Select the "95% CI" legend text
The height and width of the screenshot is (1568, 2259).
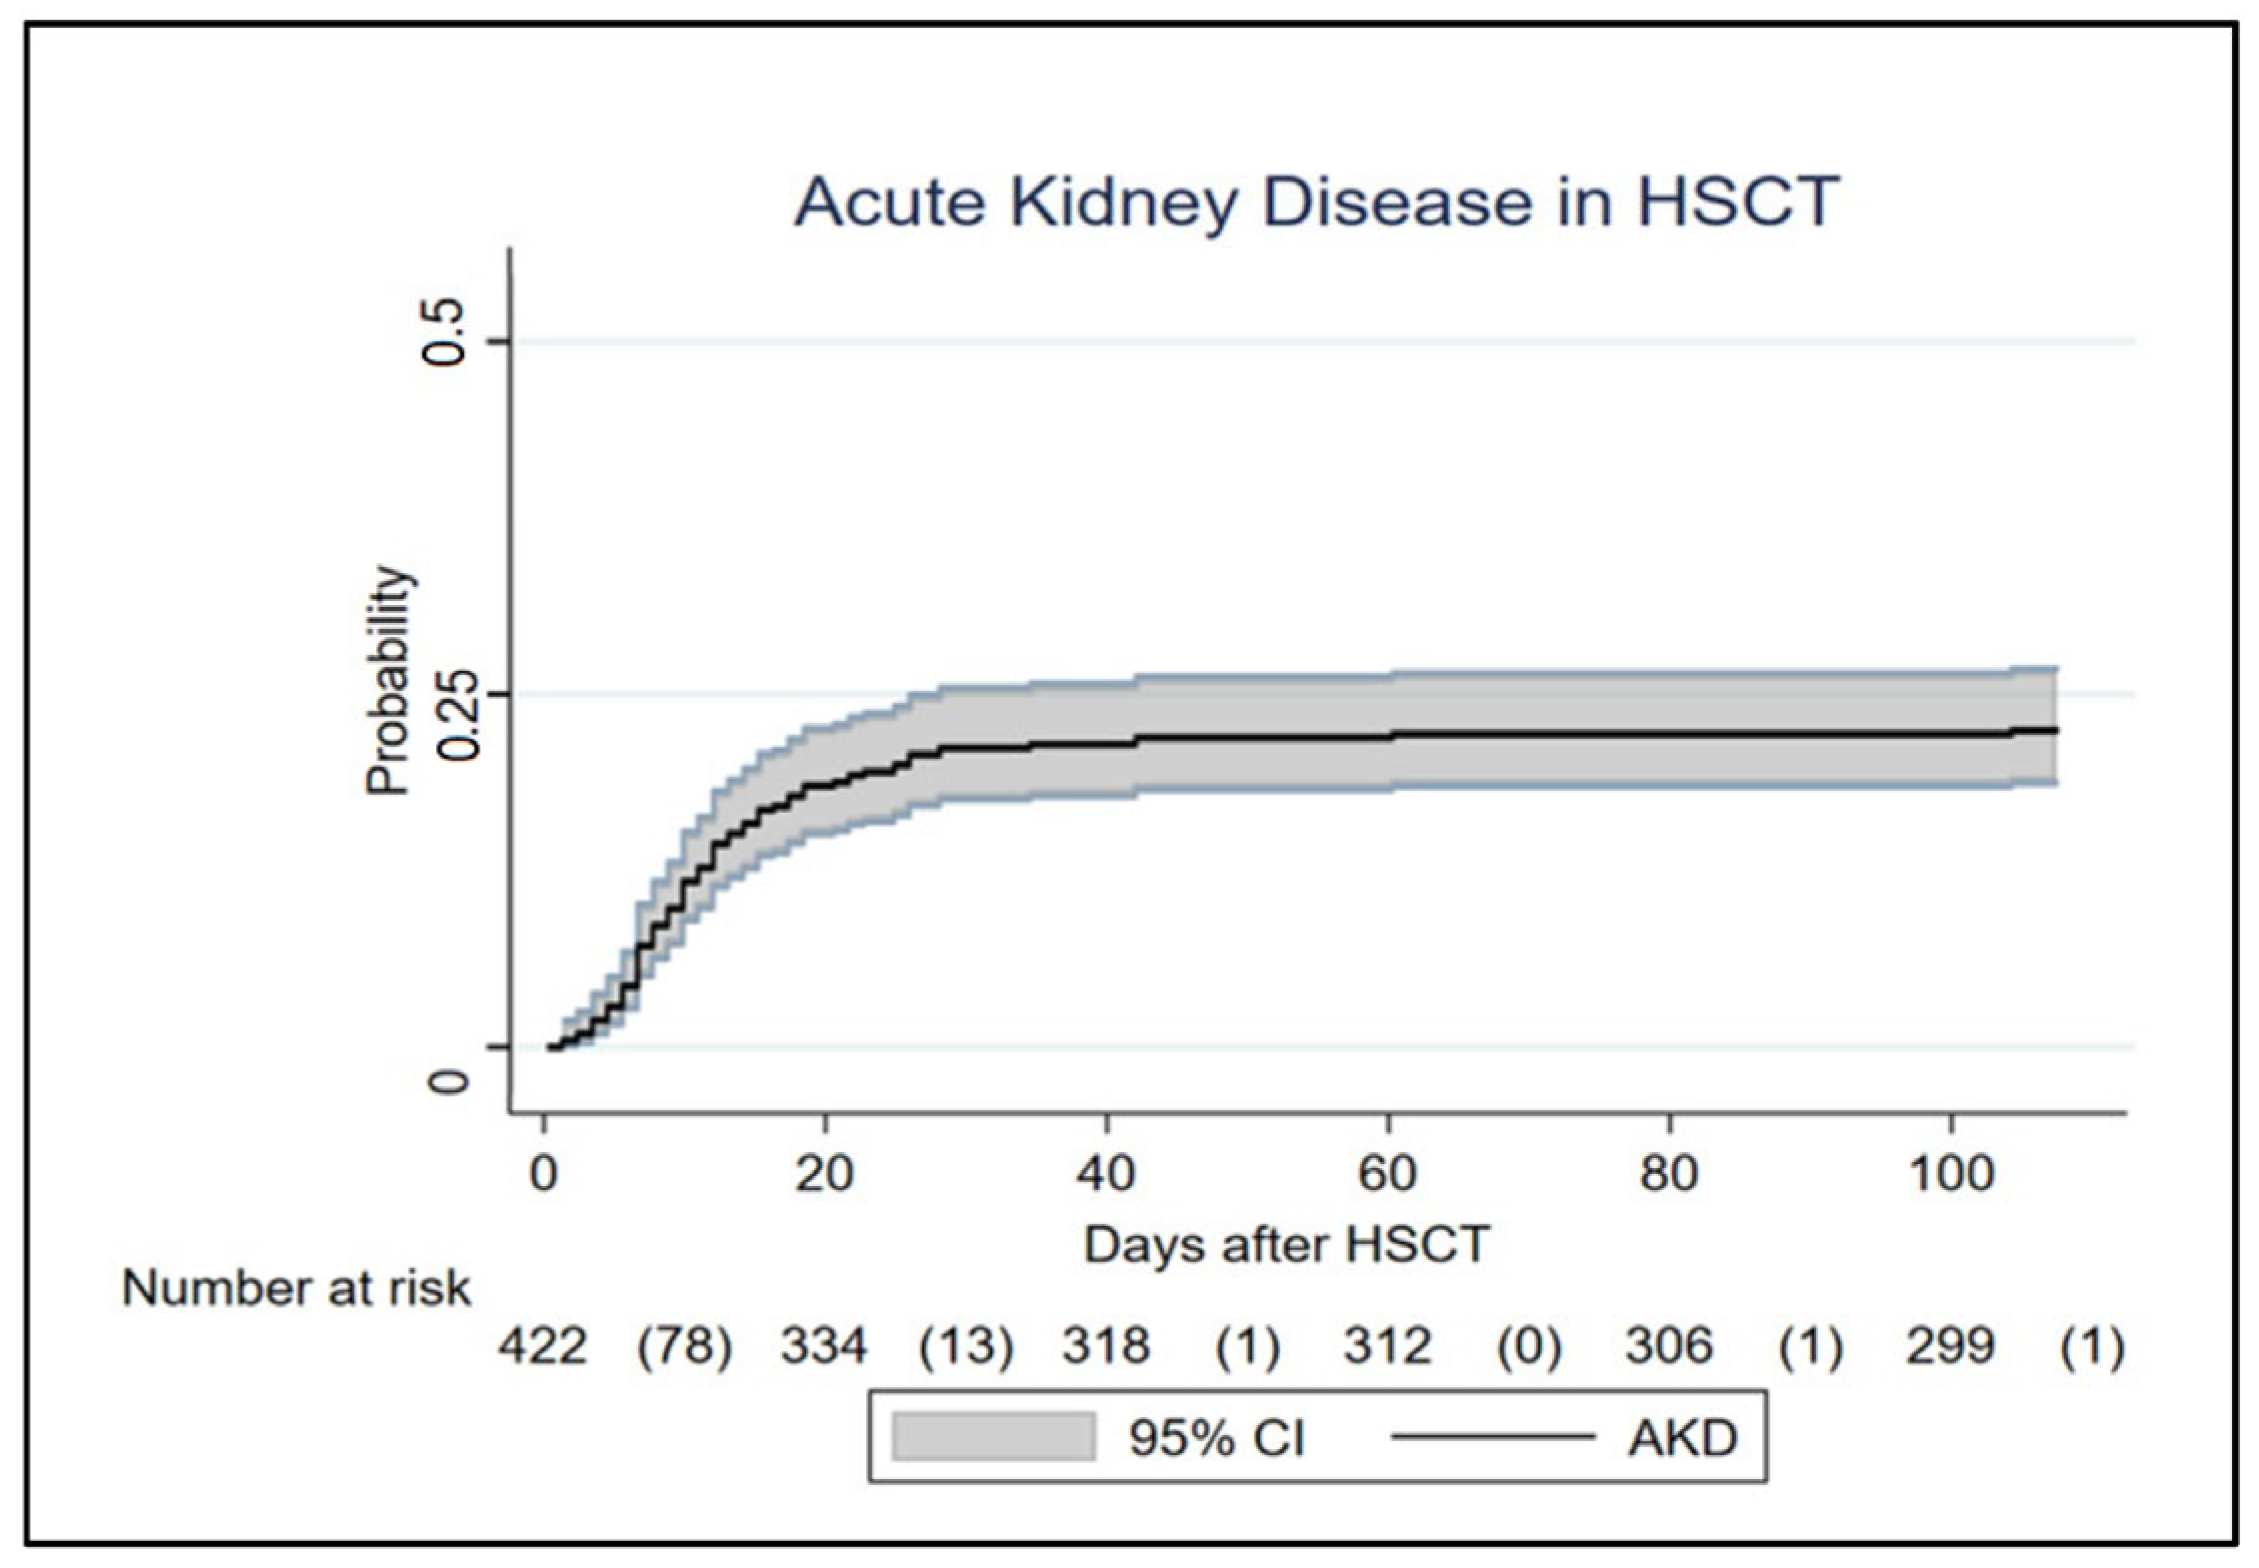1216,1439
